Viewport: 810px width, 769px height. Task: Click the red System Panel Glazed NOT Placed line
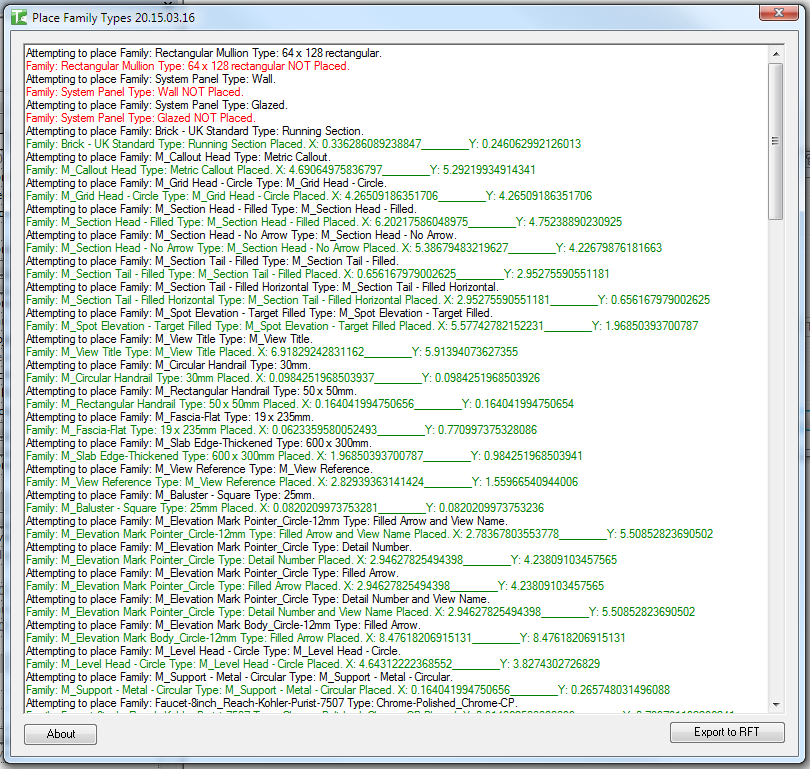click(x=140, y=118)
